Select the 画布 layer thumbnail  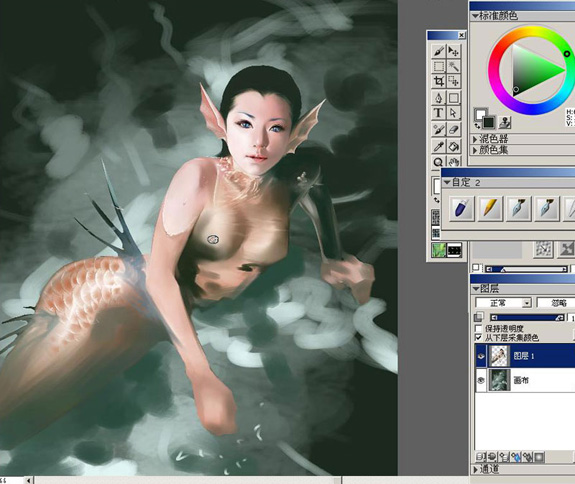coord(499,380)
